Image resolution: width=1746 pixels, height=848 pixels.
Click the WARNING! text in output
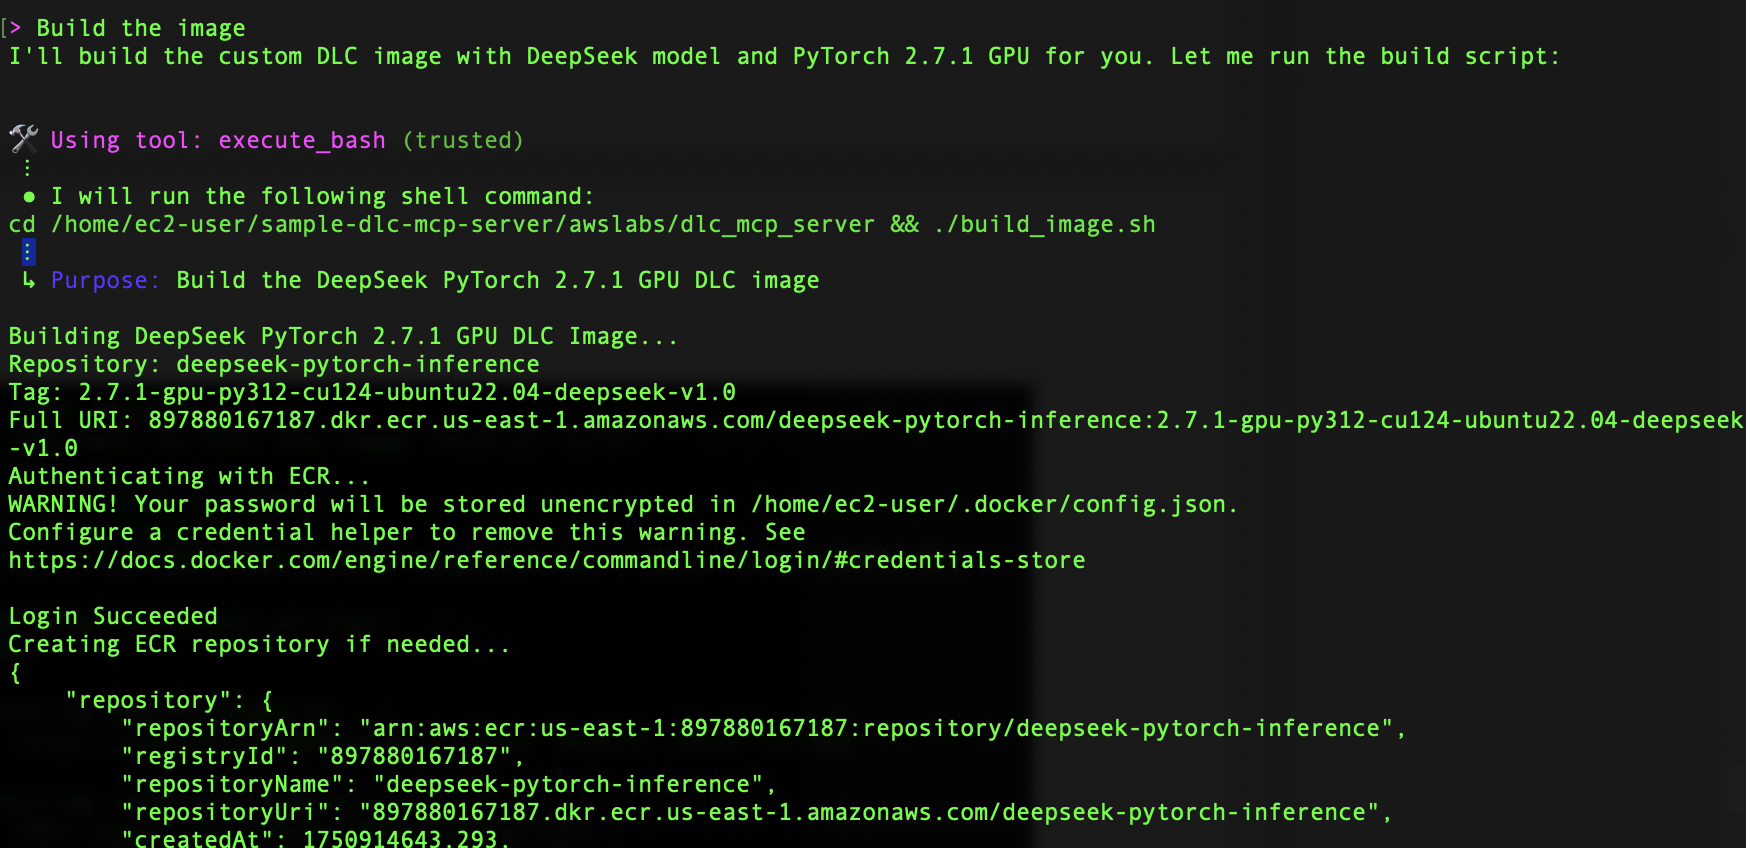click(x=63, y=505)
